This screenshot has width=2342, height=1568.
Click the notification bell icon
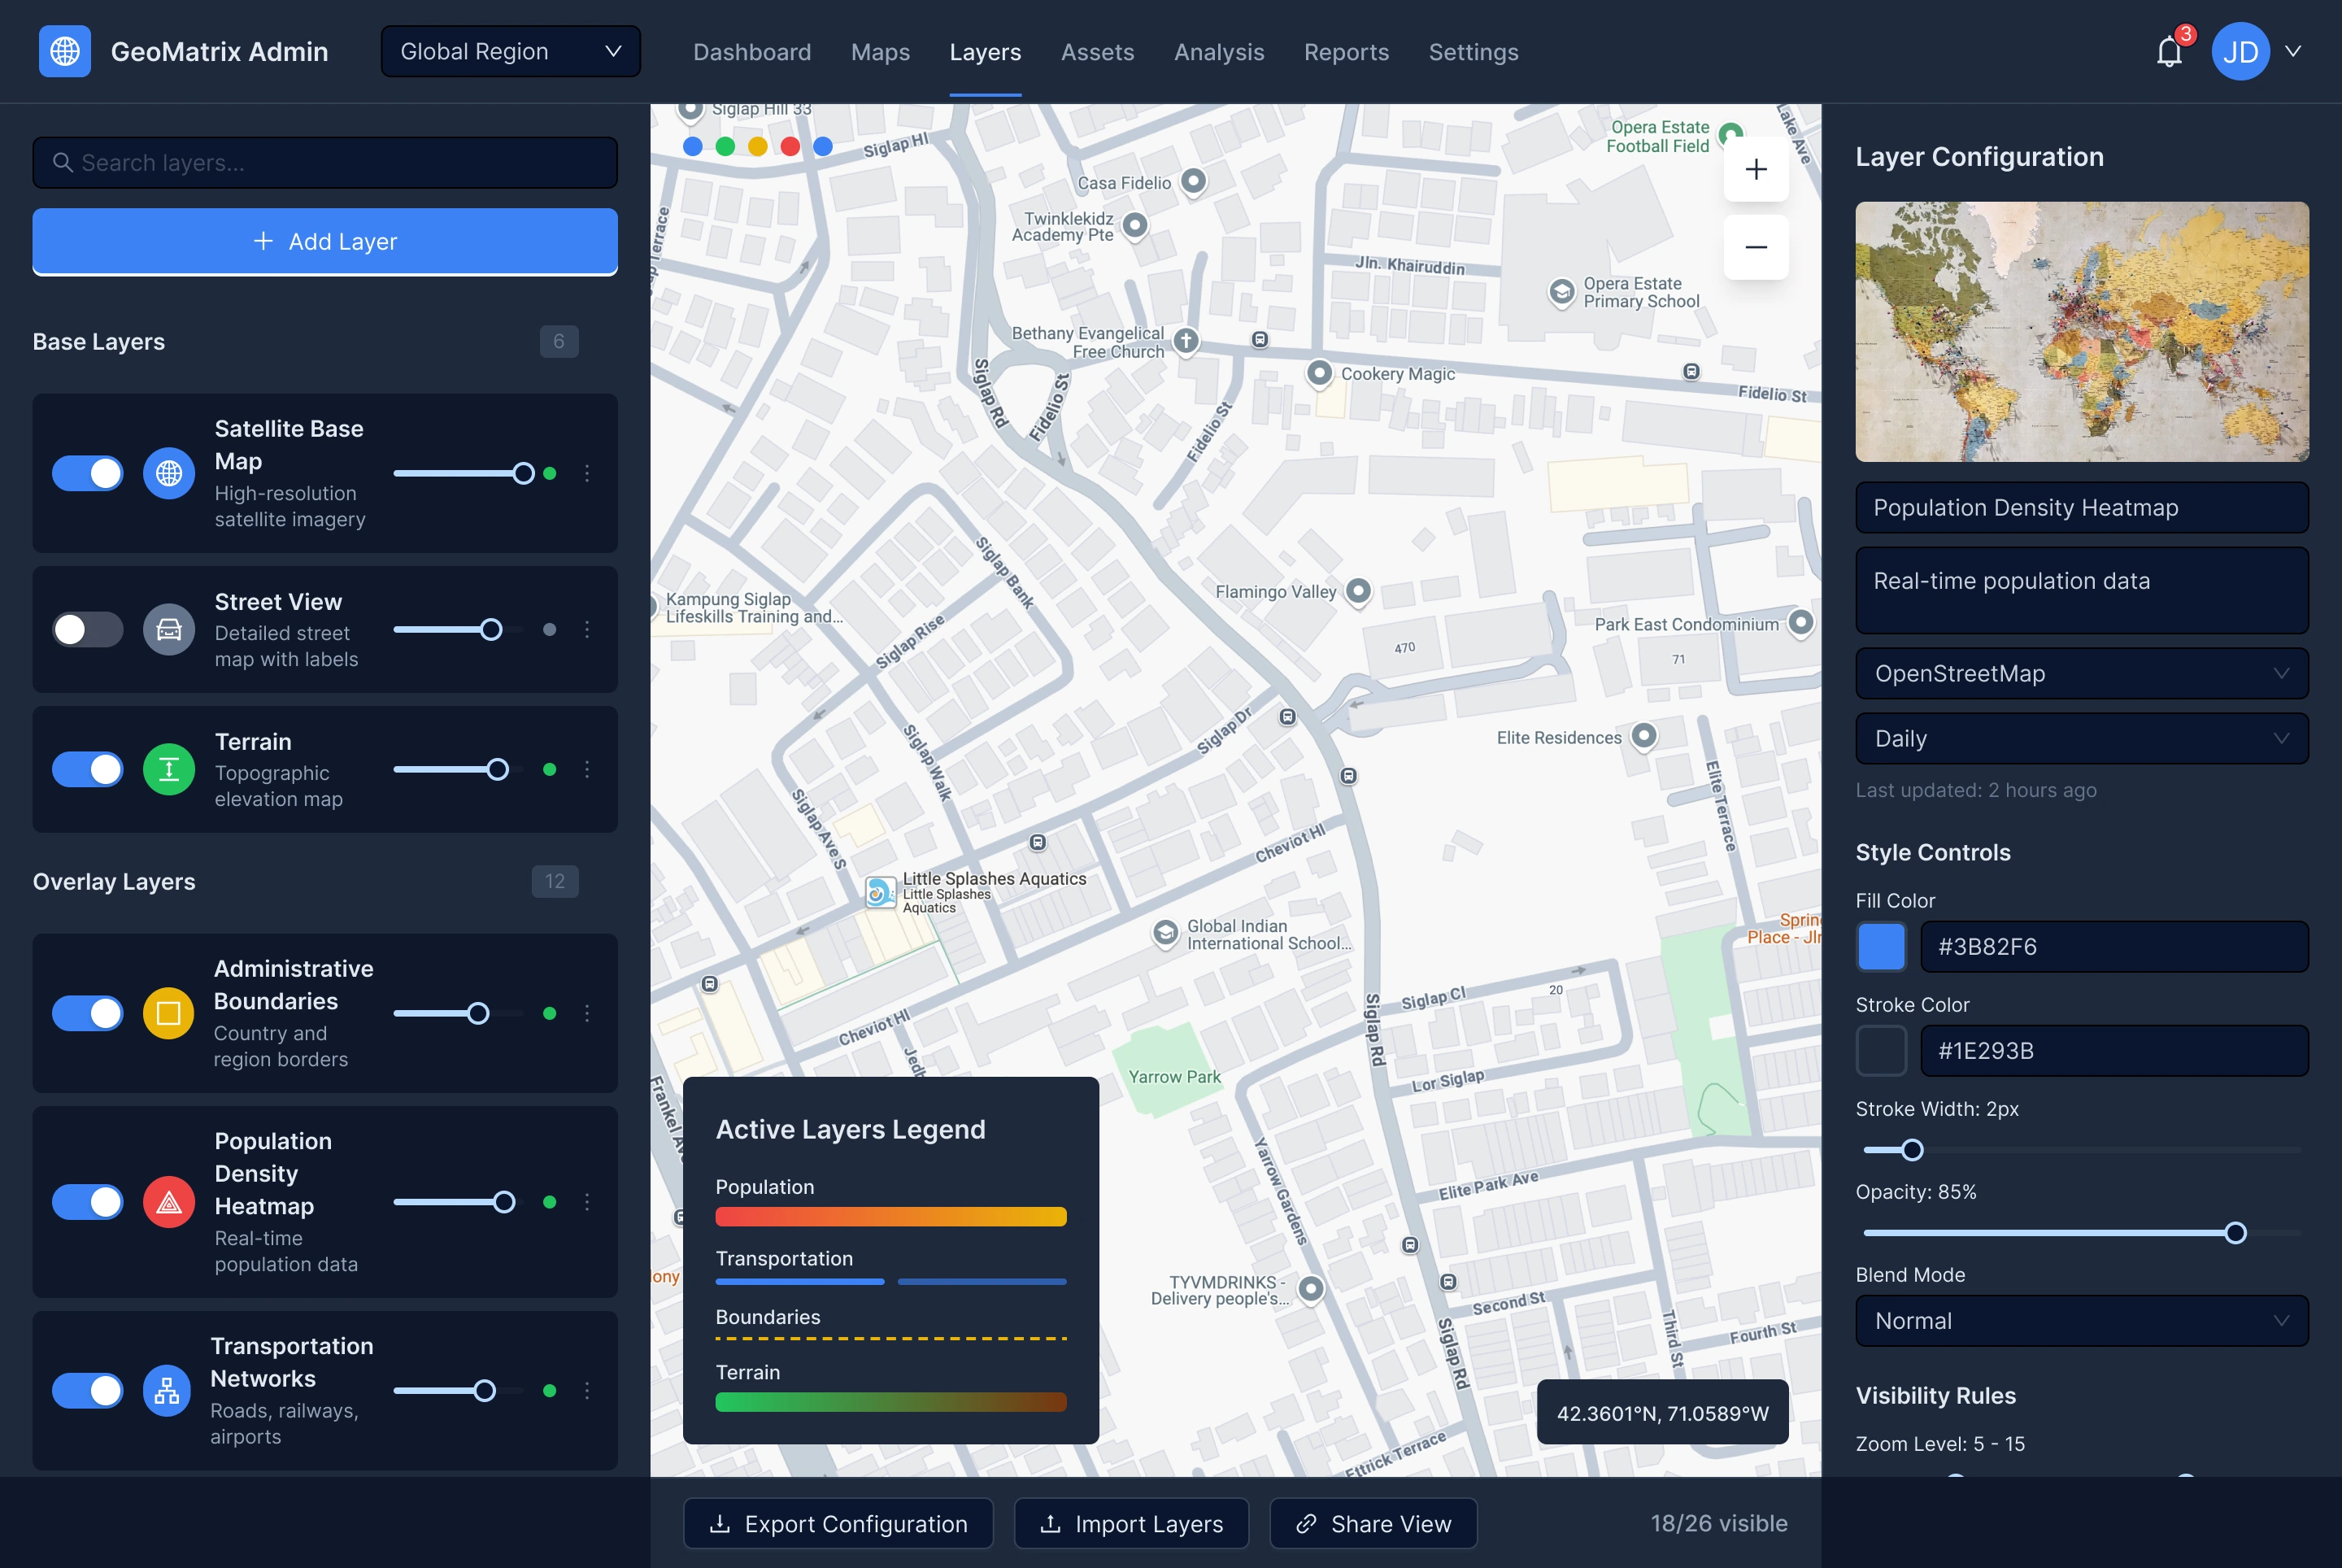pyautogui.click(x=2168, y=52)
